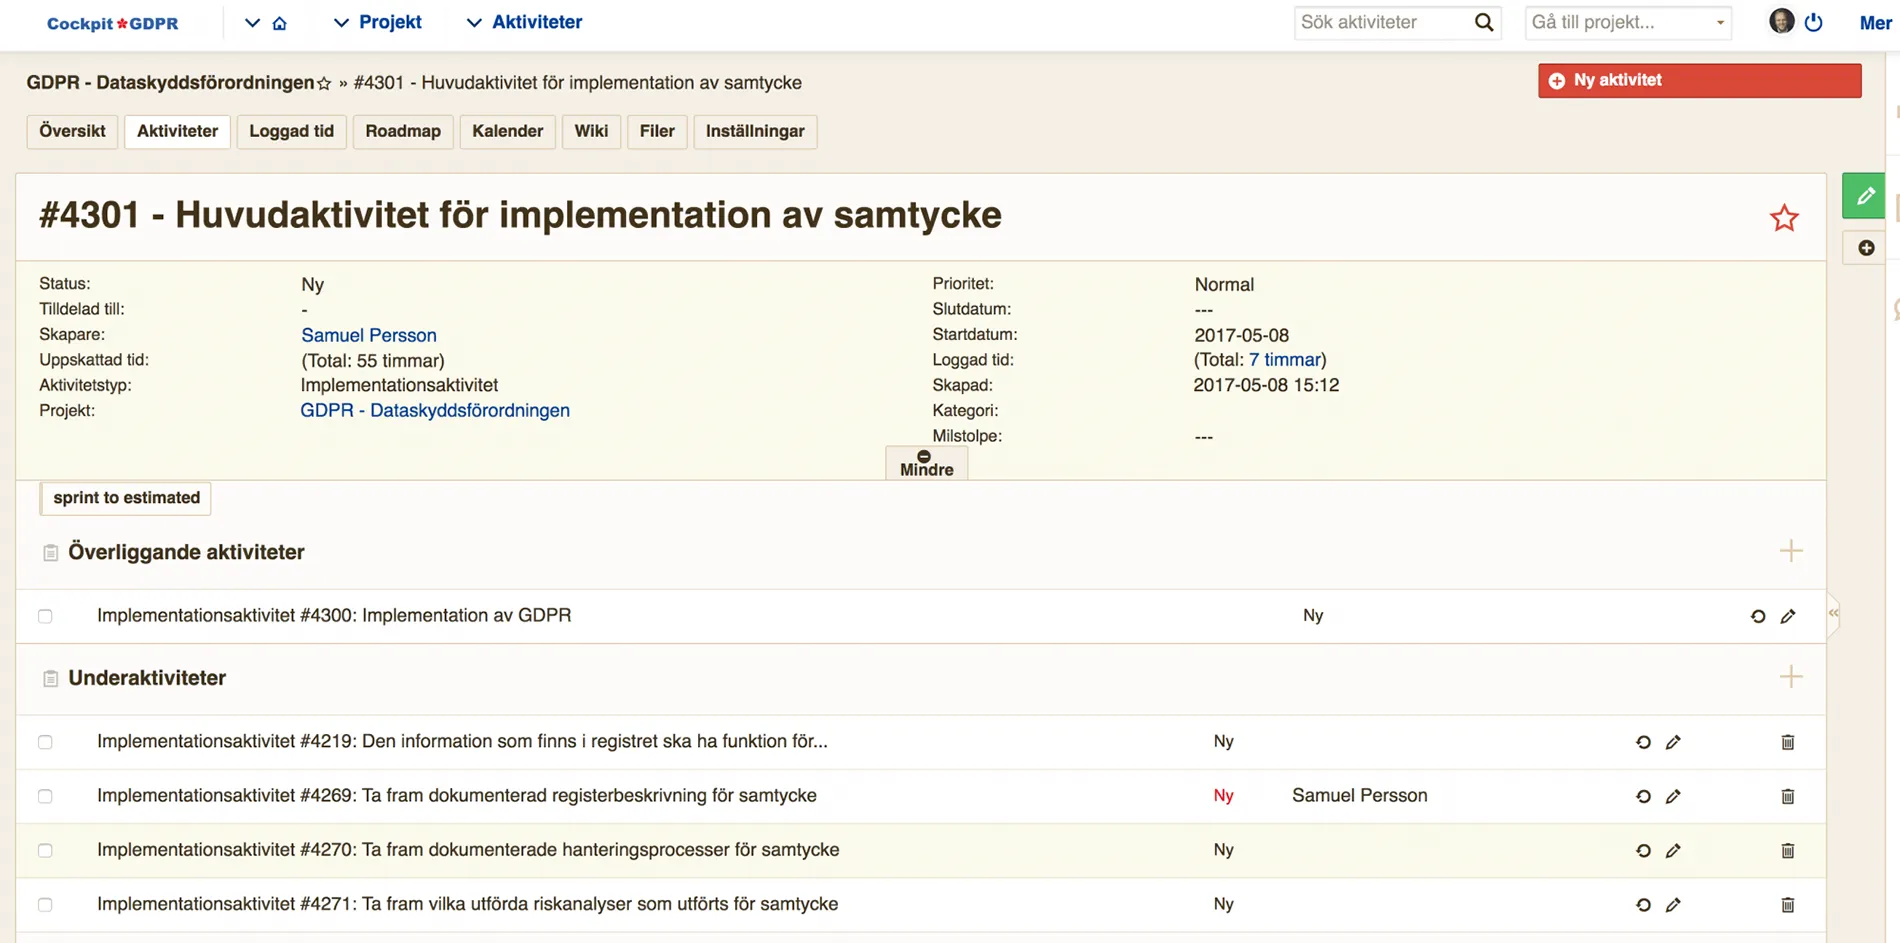Click the power logout icon
The width and height of the screenshot is (1900, 943).
tap(1814, 21)
